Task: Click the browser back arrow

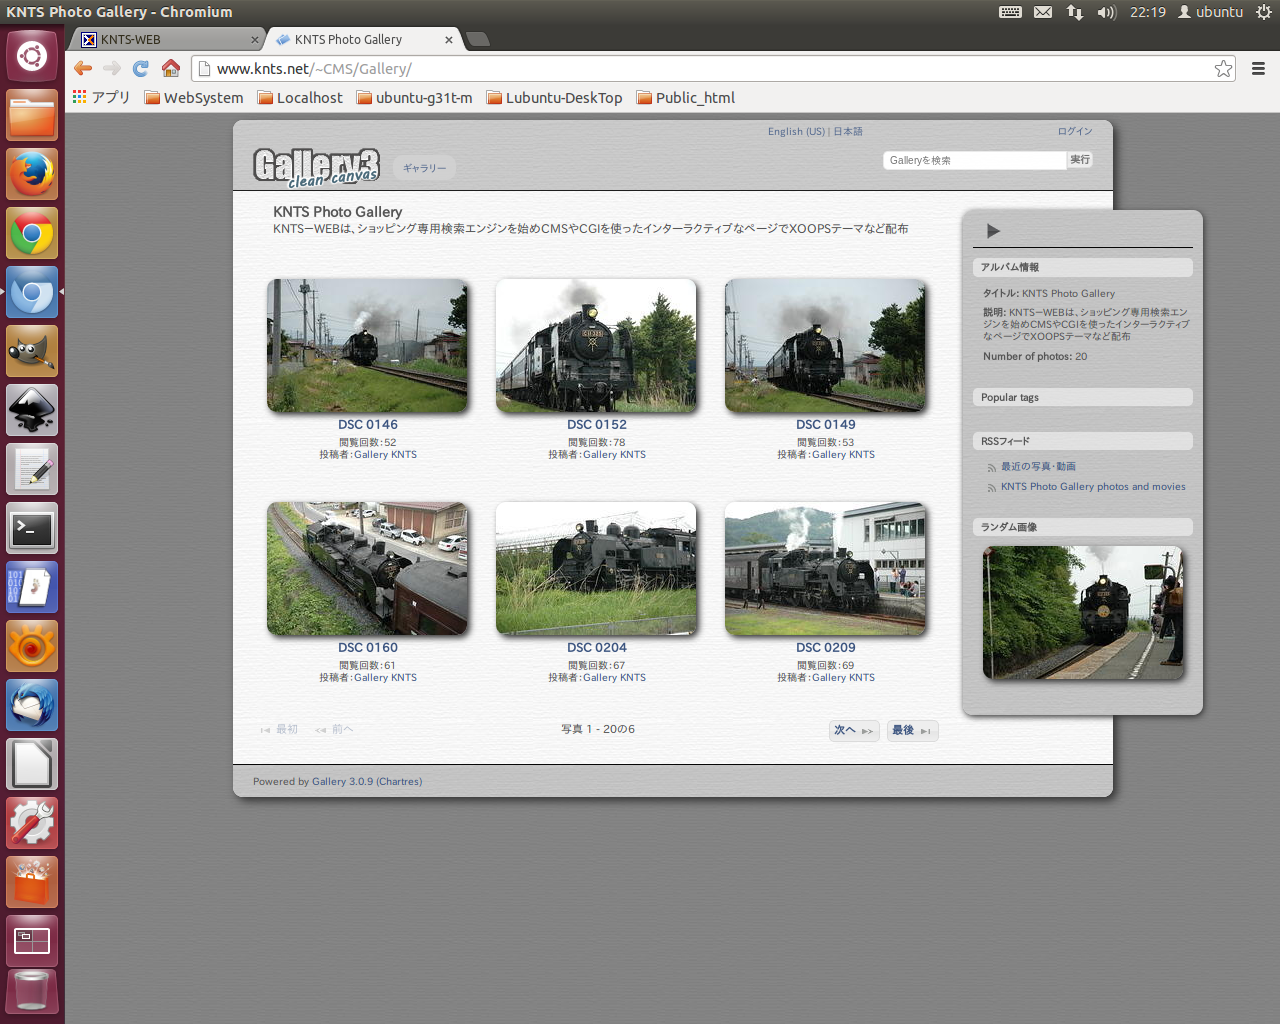Action: pyautogui.click(x=83, y=68)
